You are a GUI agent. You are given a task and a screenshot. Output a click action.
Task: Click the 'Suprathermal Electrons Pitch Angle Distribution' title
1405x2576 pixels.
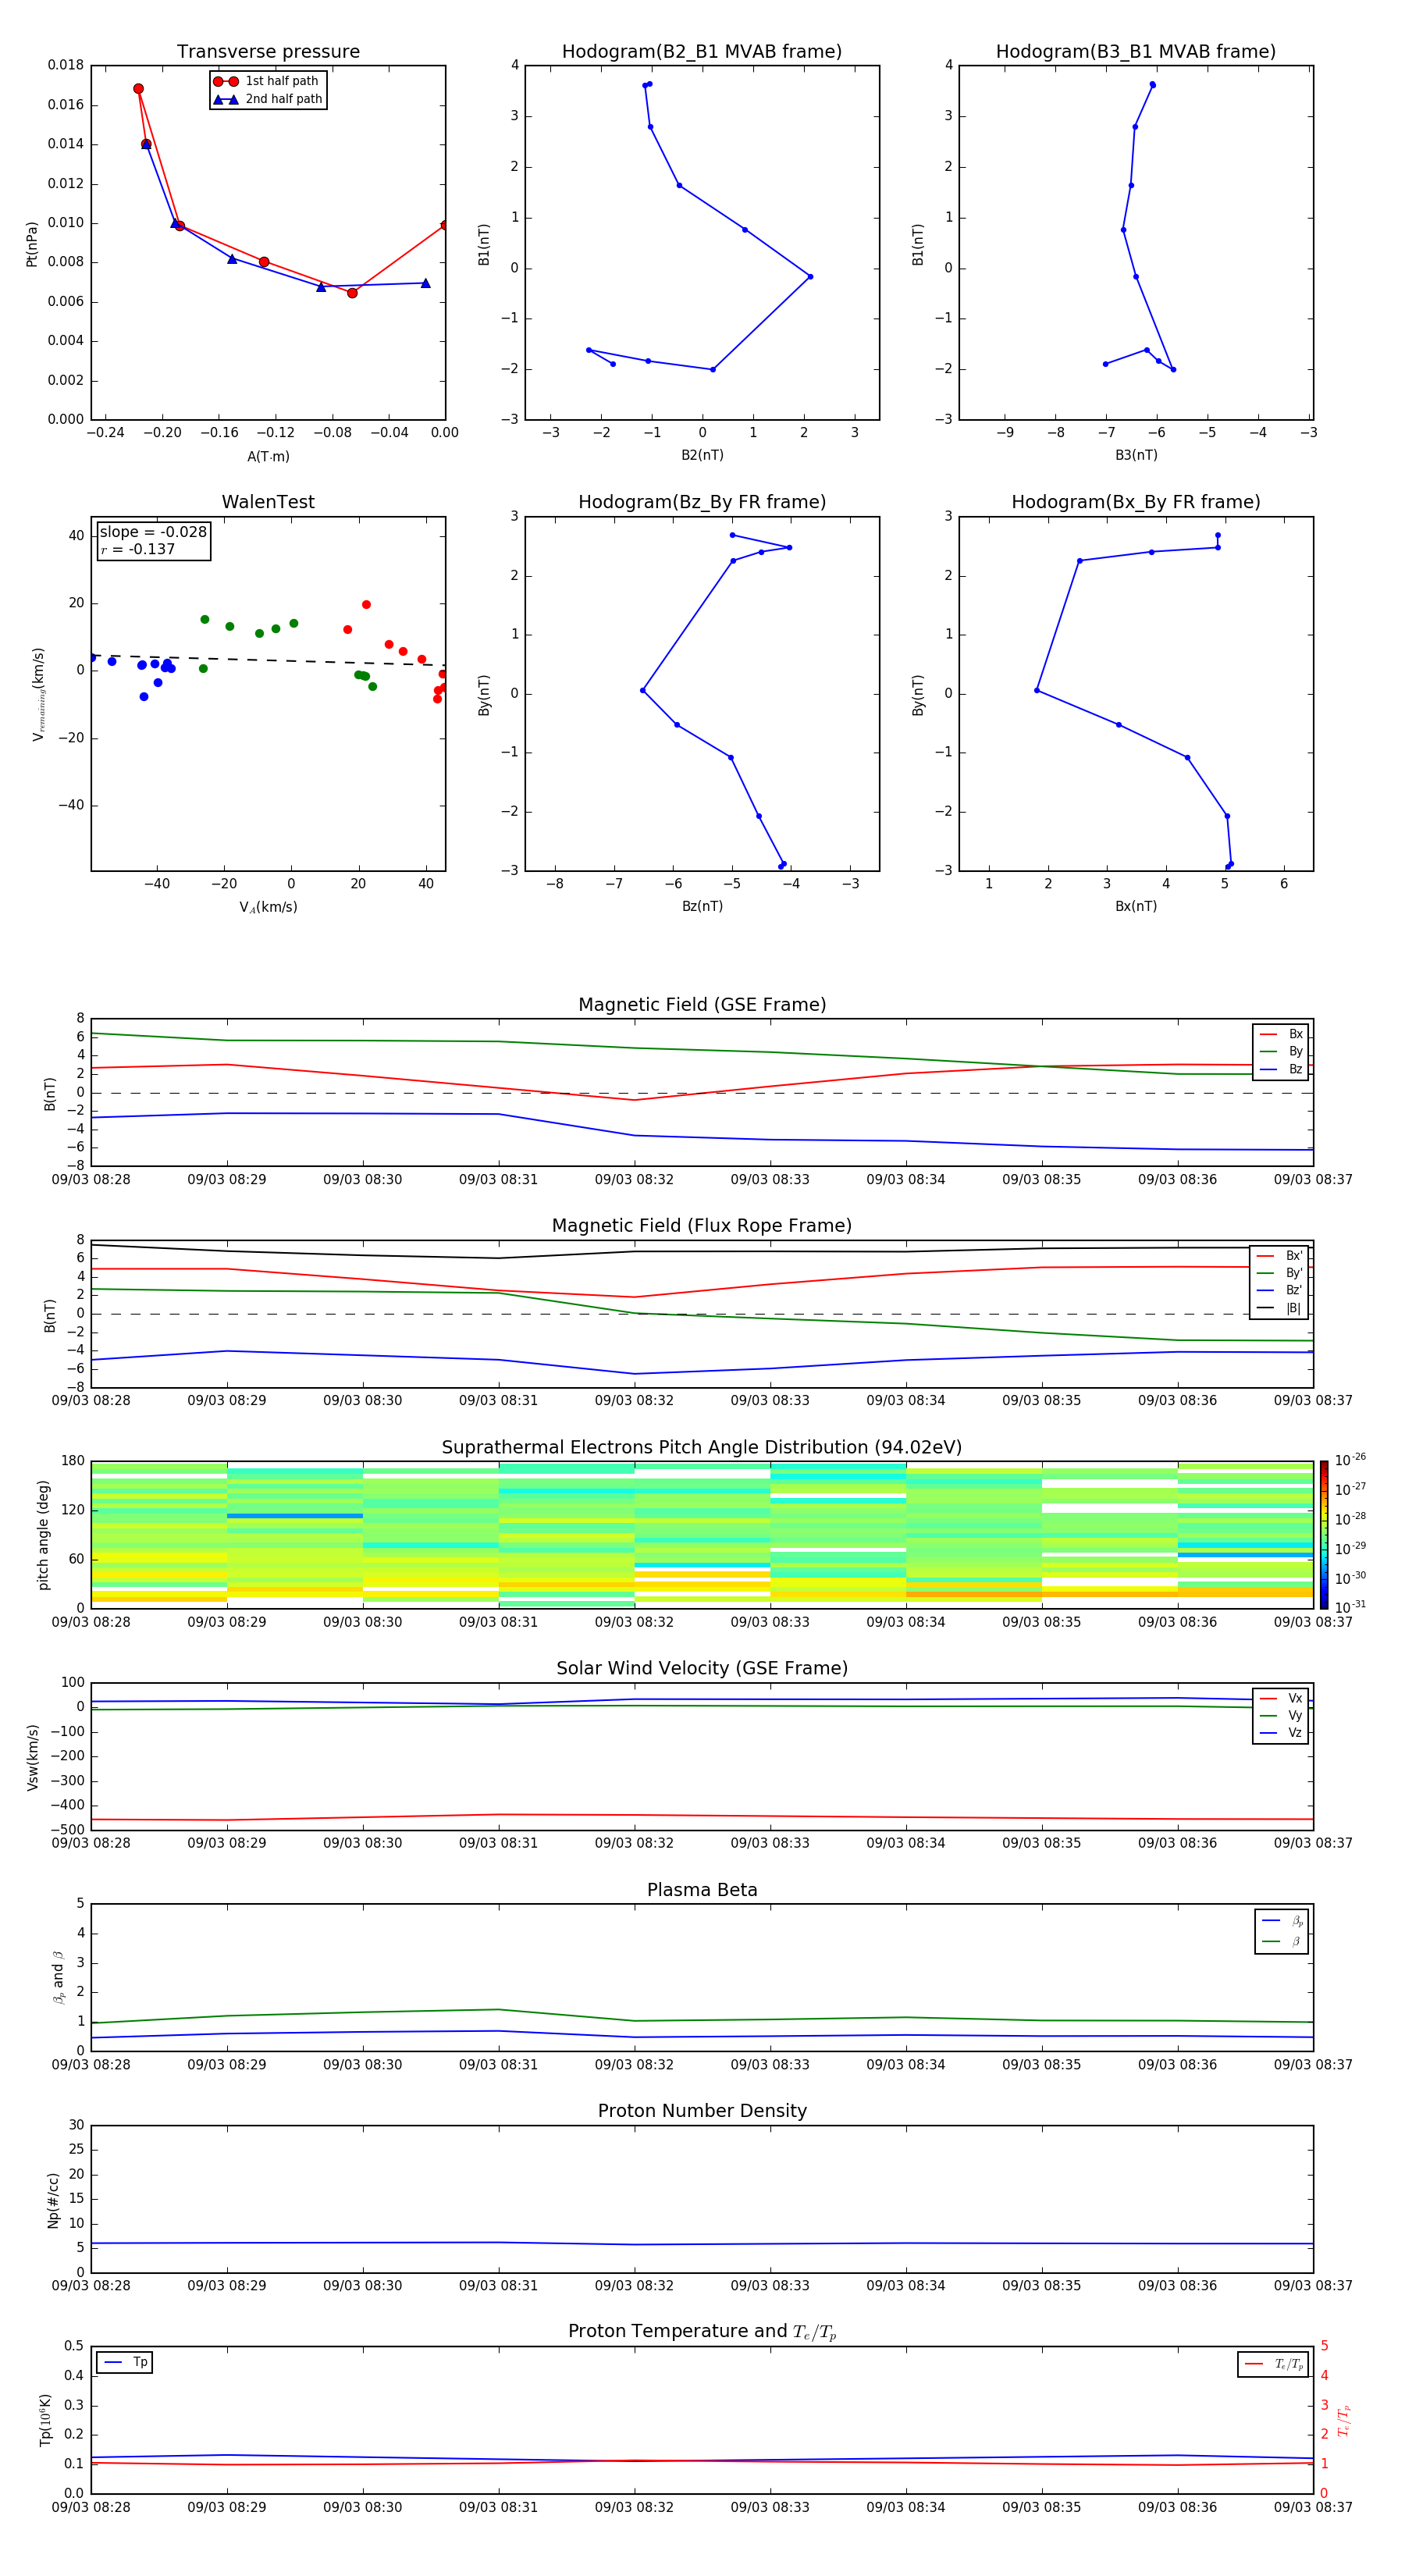coord(702,1448)
